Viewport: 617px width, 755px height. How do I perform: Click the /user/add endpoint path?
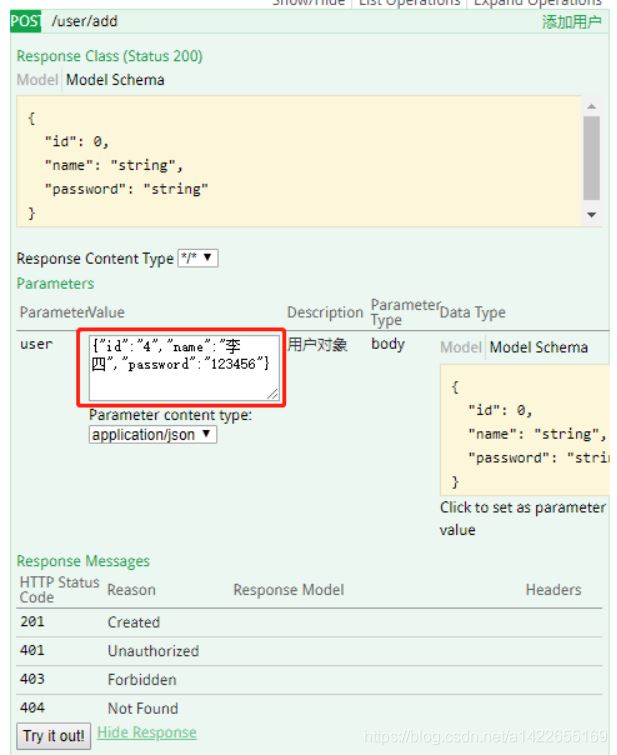85,21
